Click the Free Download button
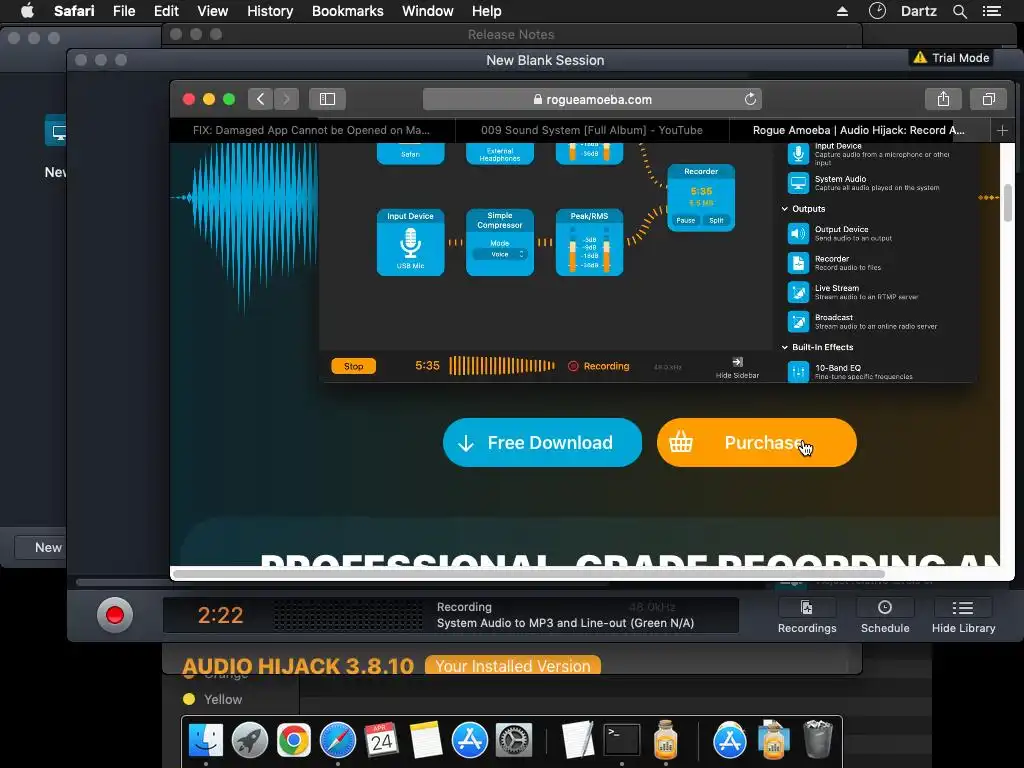This screenshot has width=1024, height=768. [x=542, y=443]
